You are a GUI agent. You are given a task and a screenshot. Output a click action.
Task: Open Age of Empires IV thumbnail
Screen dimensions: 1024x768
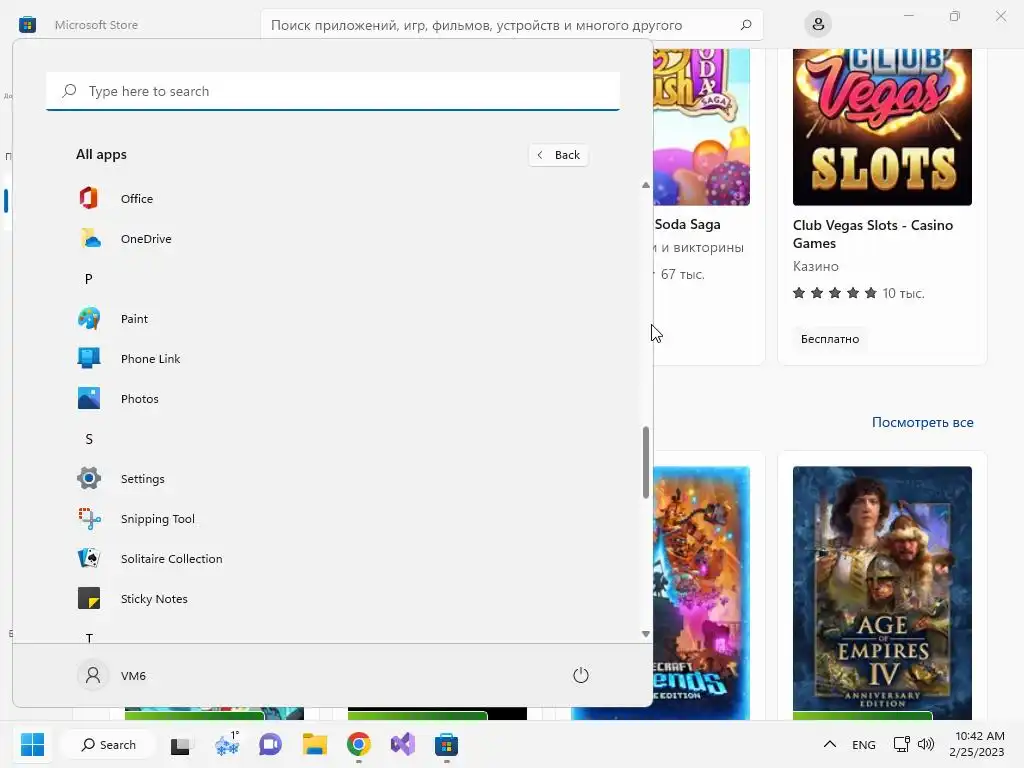point(882,593)
